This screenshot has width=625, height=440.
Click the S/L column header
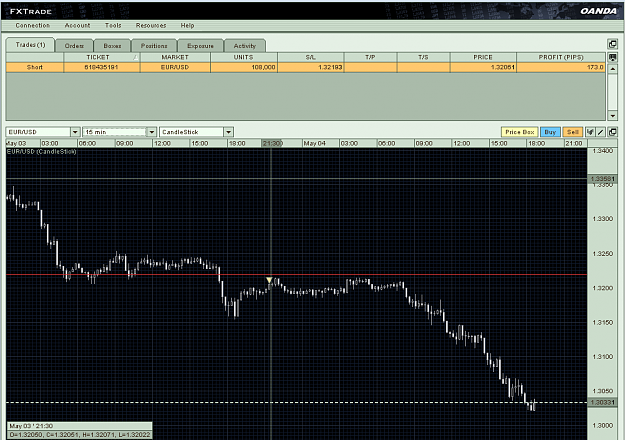point(311,57)
